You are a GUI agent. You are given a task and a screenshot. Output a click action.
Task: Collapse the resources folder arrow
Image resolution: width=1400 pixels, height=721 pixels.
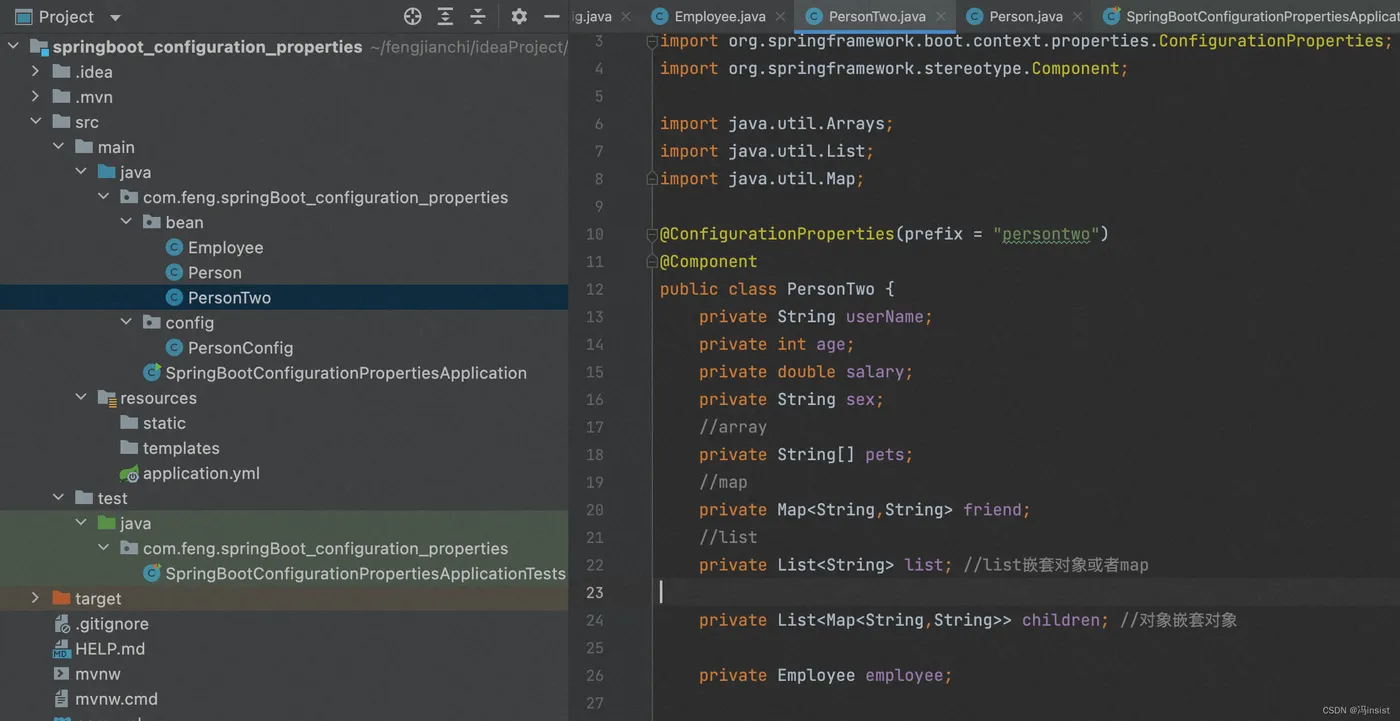pos(81,397)
